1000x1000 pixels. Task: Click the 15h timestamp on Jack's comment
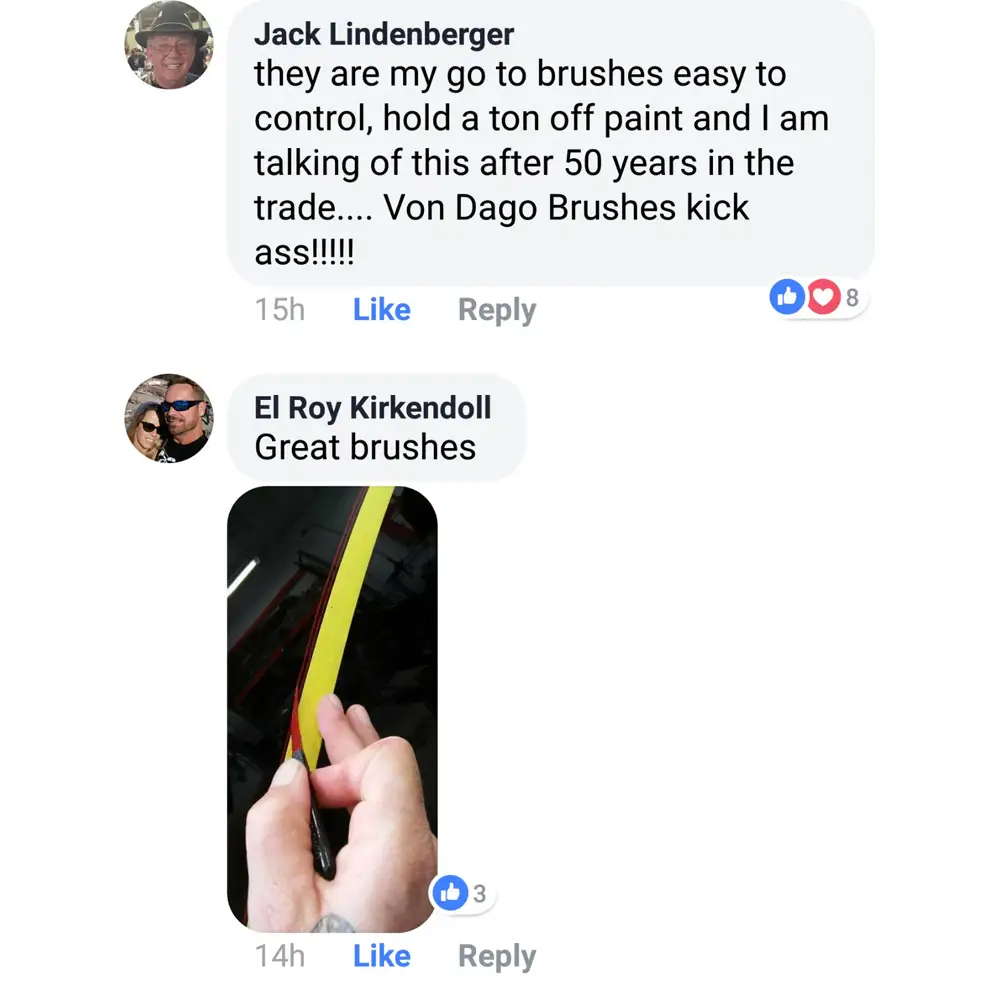coord(280,310)
